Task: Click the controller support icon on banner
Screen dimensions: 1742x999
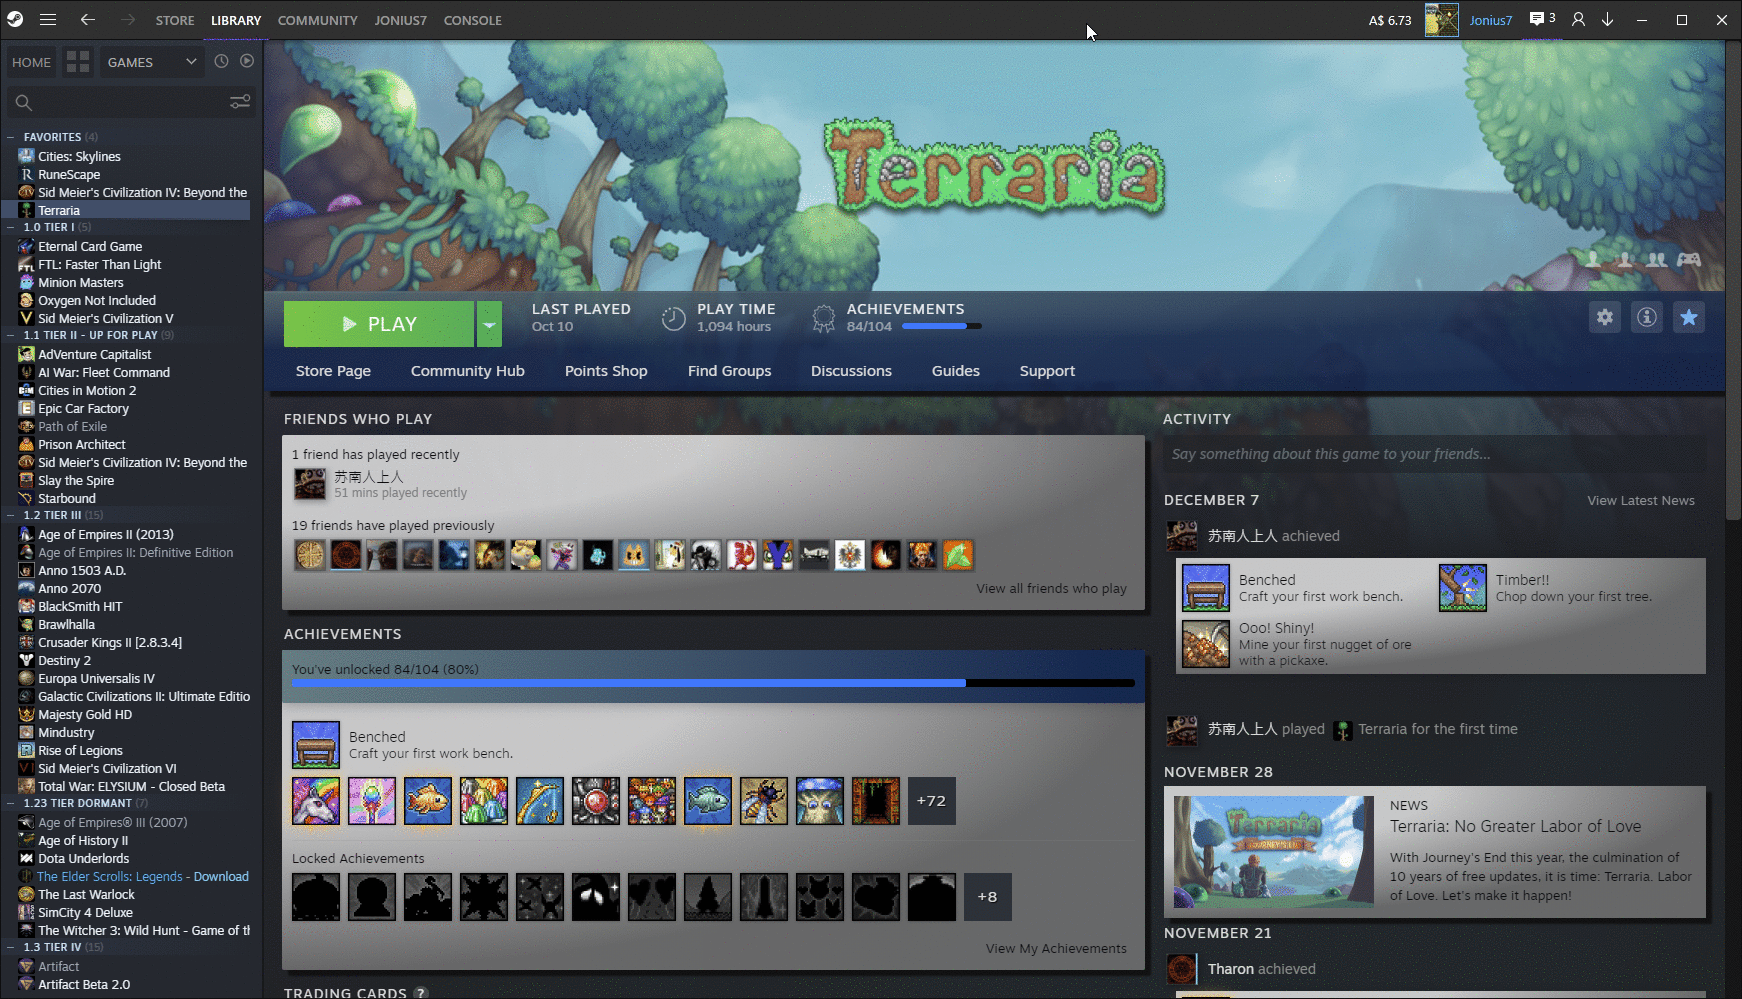Action: 1689,260
